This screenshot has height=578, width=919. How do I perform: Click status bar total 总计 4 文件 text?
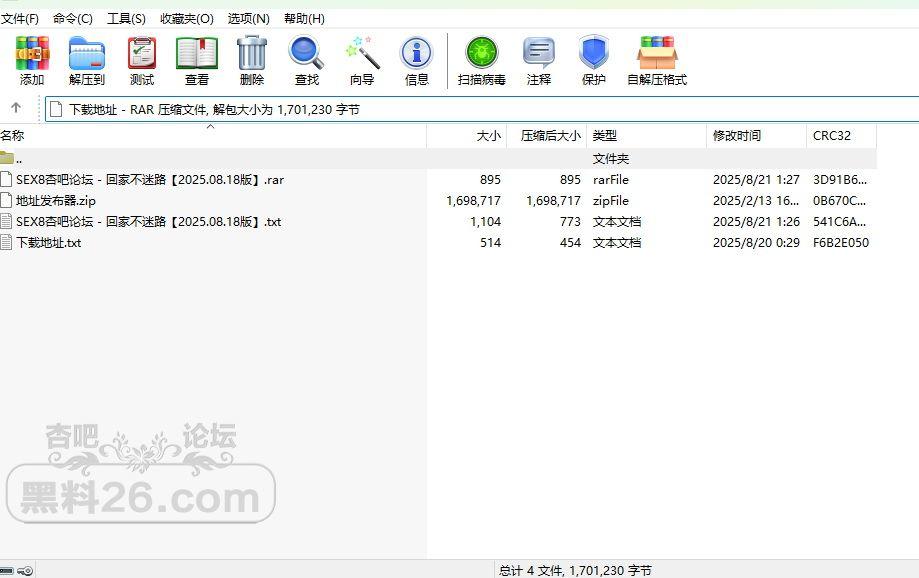click(575, 570)
